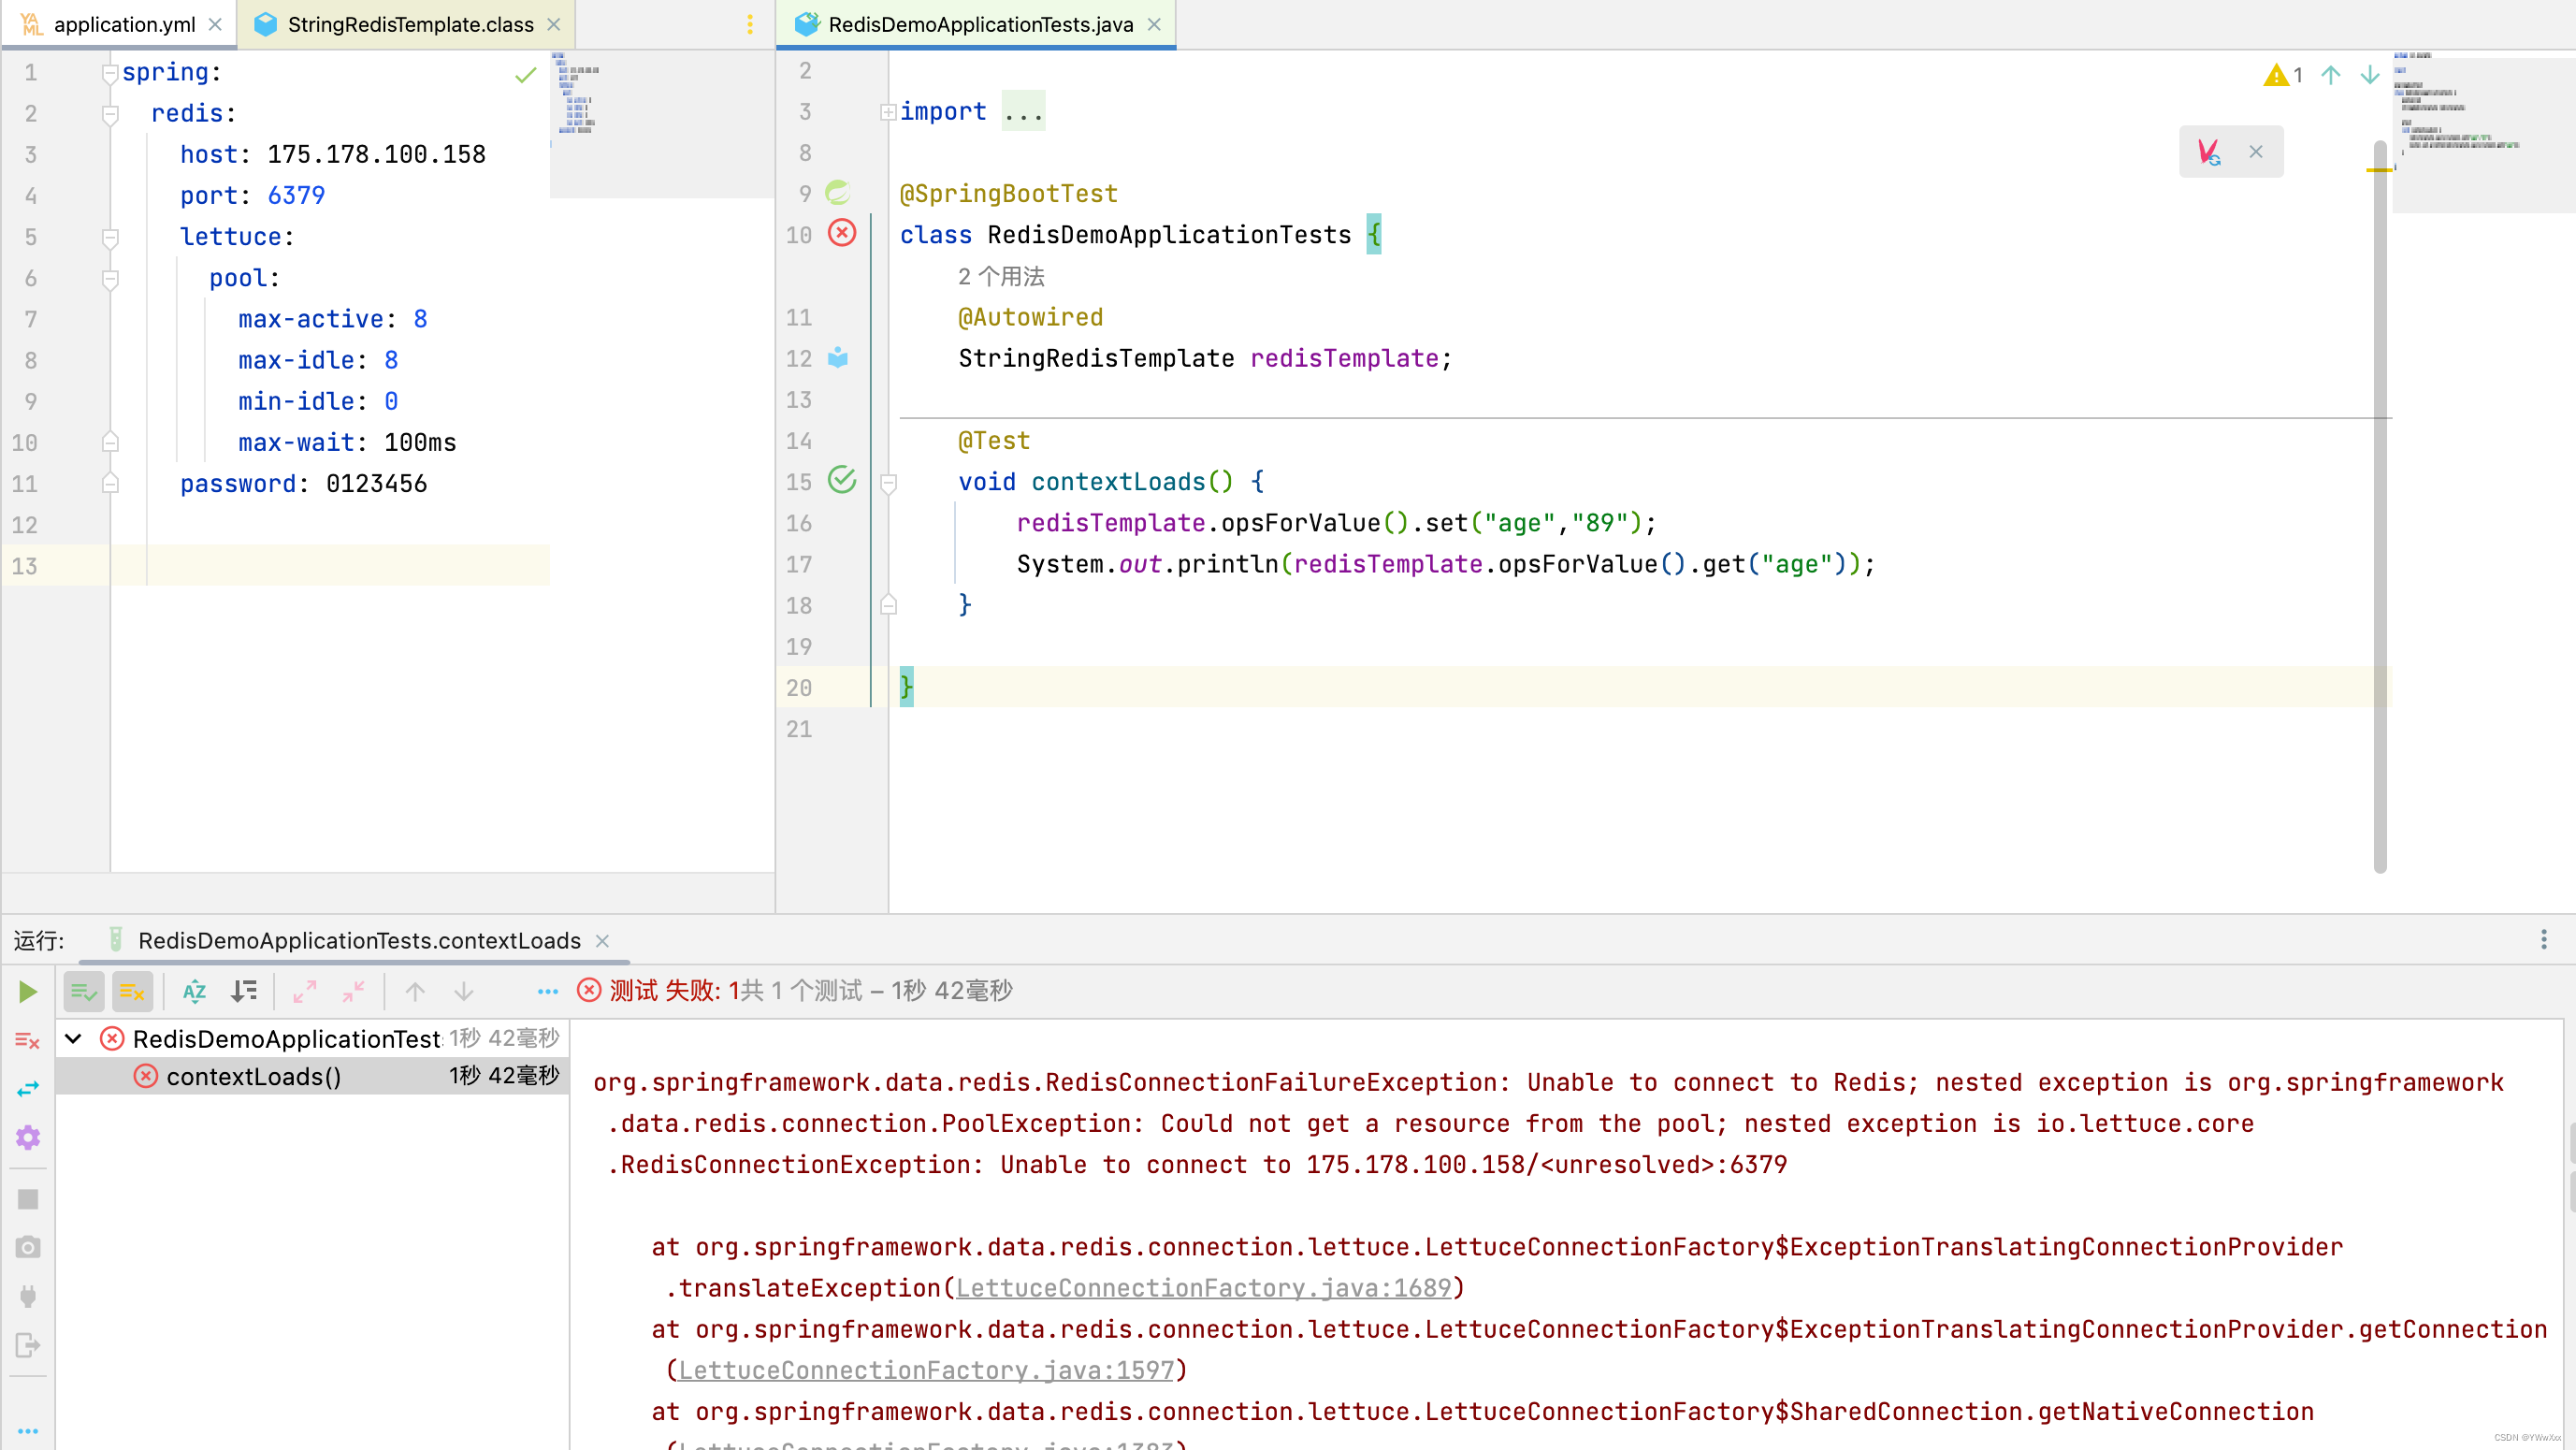Open run panel settings gear
The height and width of the screenshot is (1450, 2576).
coord(27,1137)
